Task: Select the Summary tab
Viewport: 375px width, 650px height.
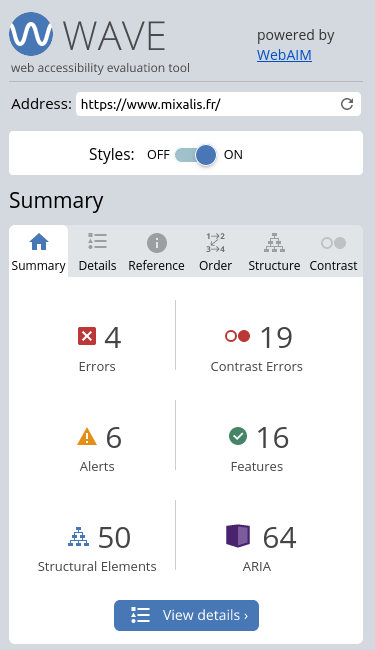Action: point(39,251)
